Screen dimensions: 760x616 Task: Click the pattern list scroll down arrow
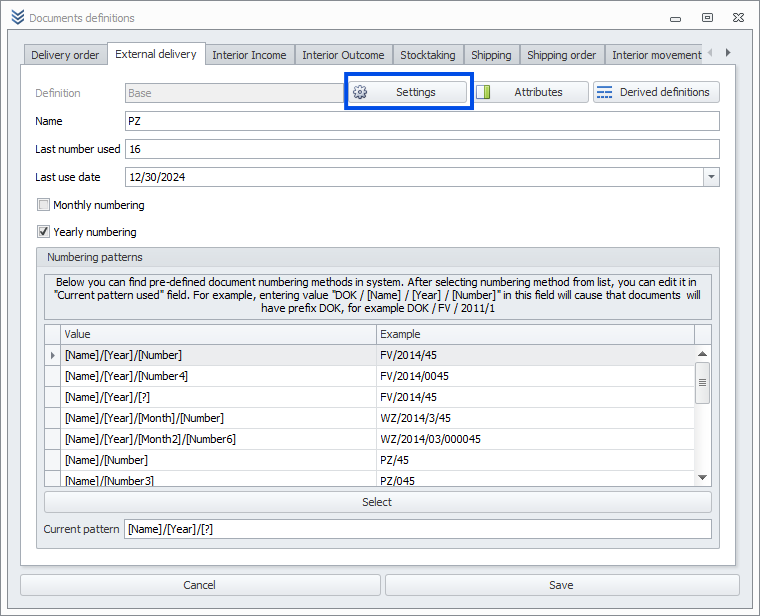pos(702,477)
